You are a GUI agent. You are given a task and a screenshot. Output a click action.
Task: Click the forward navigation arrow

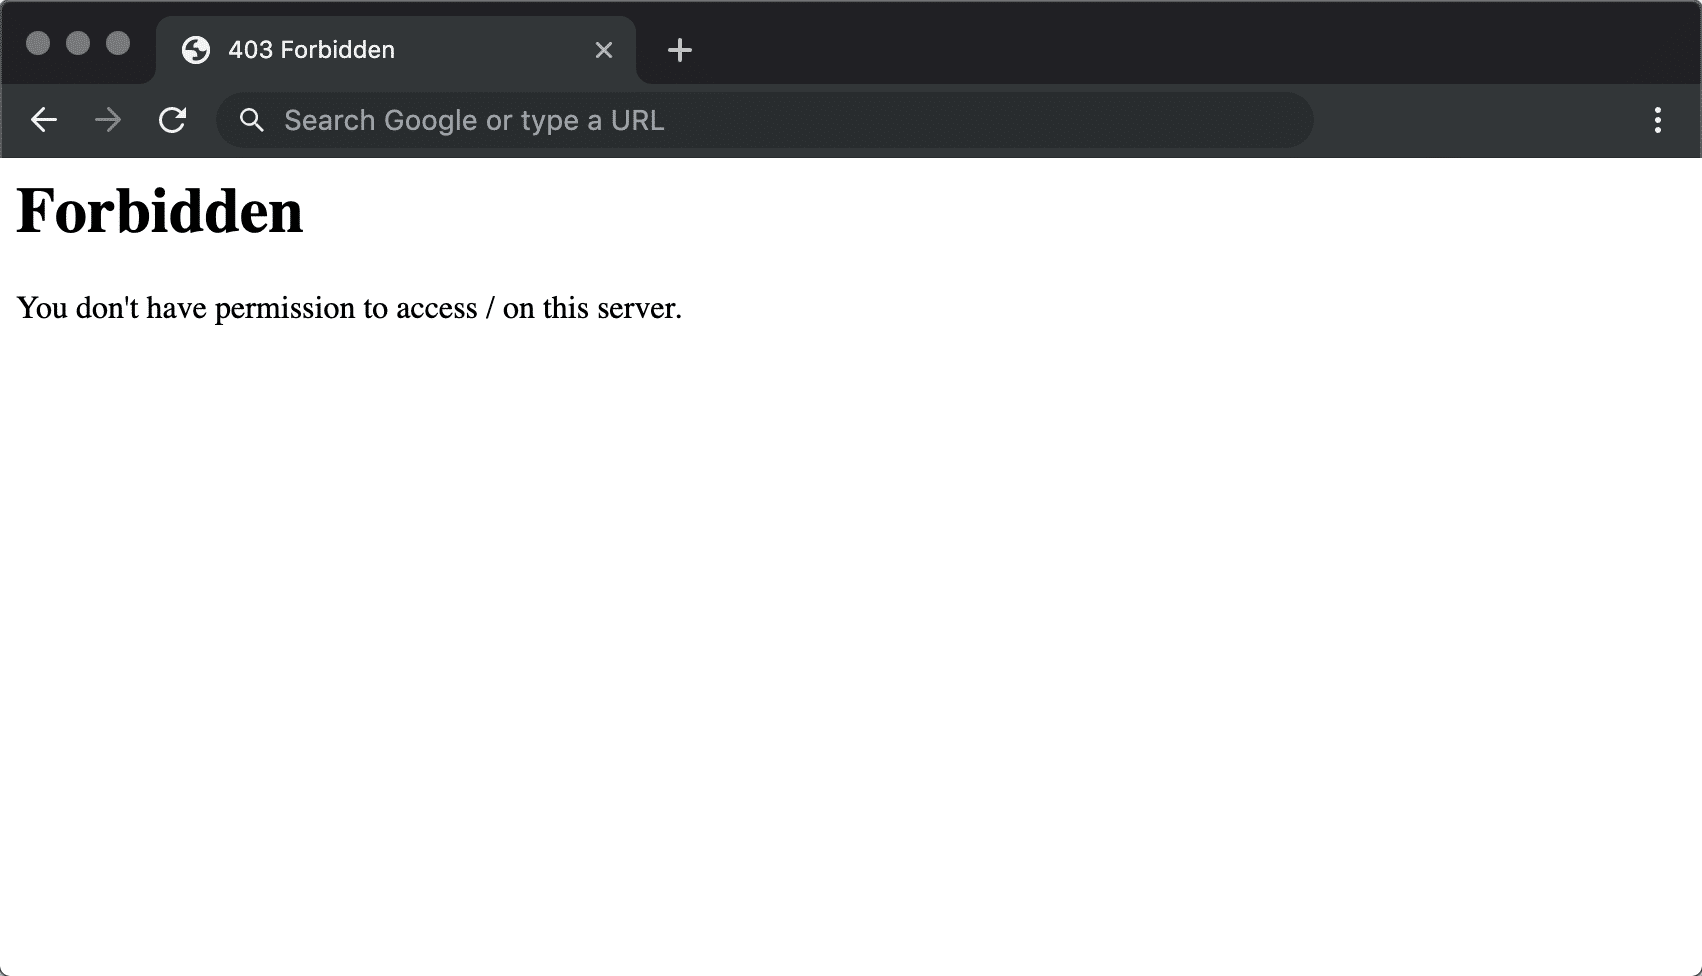(107, 120)
